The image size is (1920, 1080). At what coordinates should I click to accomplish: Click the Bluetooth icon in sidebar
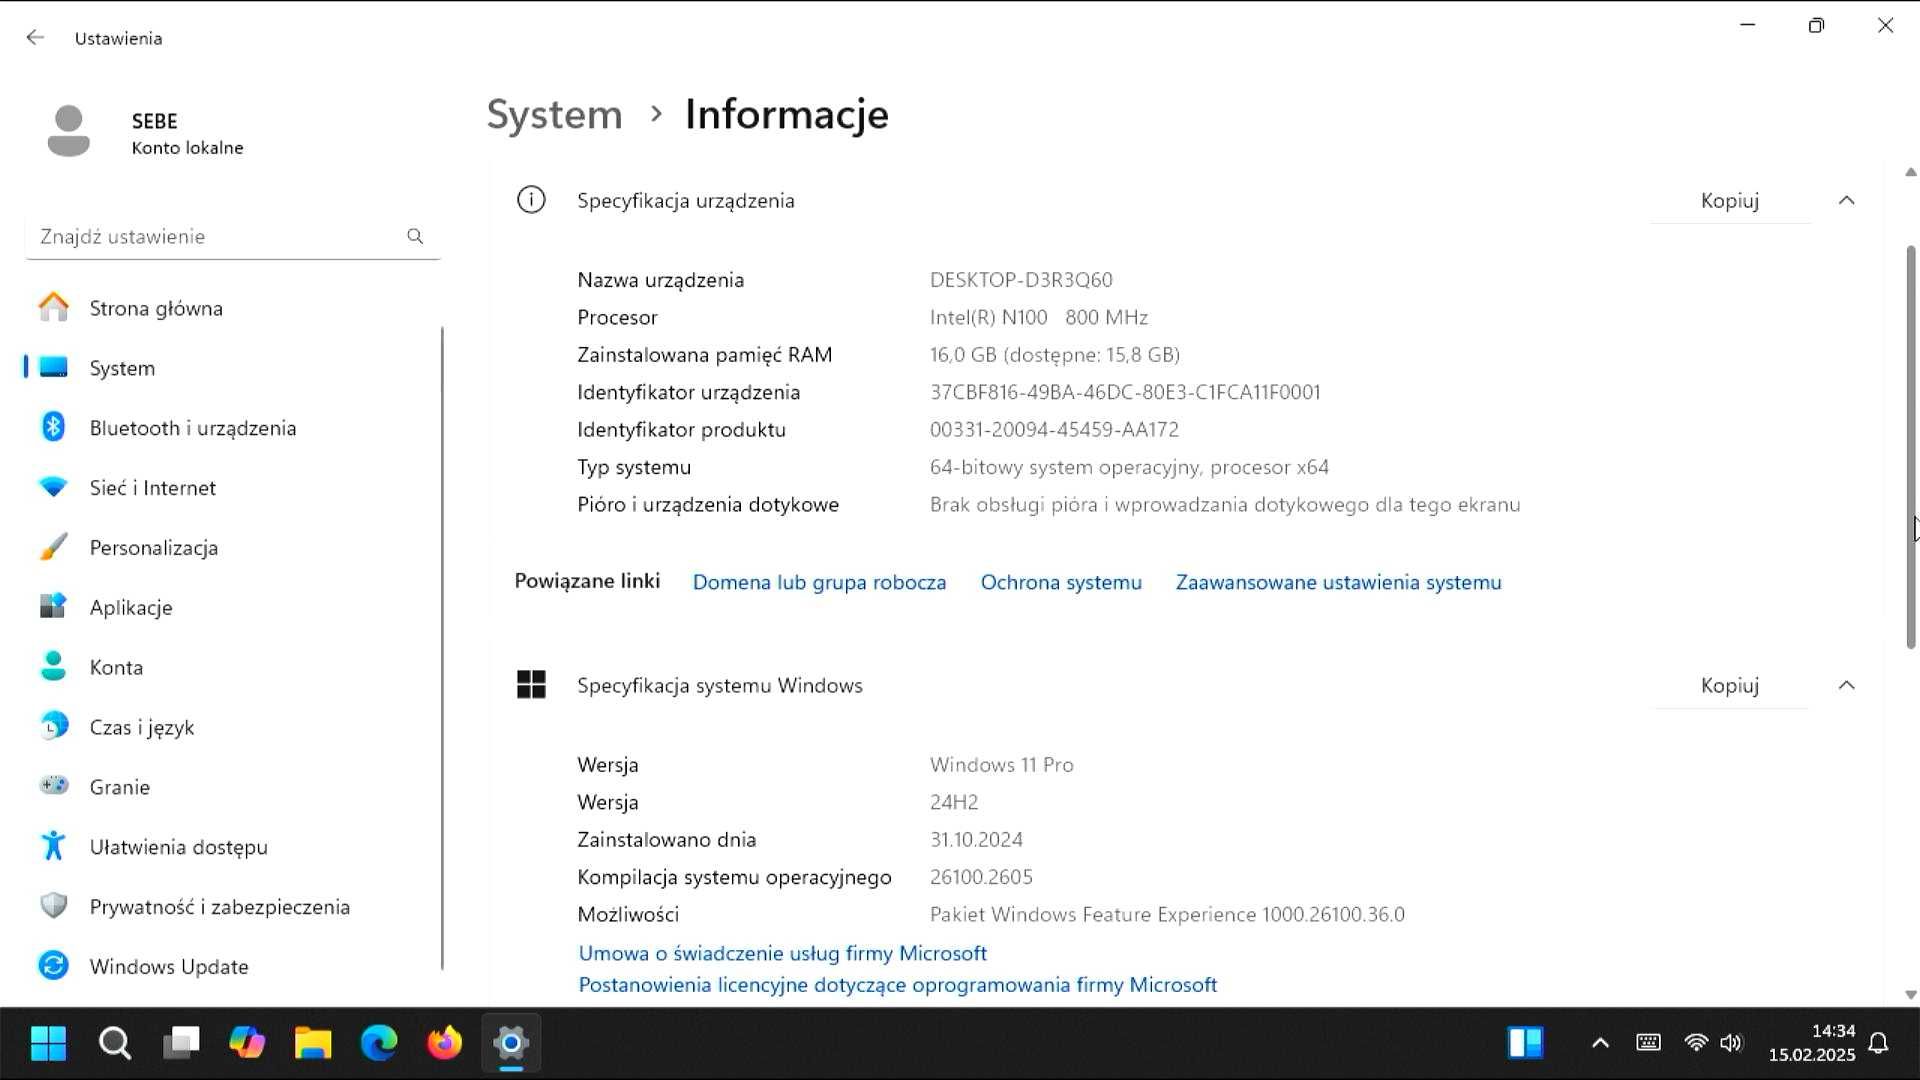point(54,427)
